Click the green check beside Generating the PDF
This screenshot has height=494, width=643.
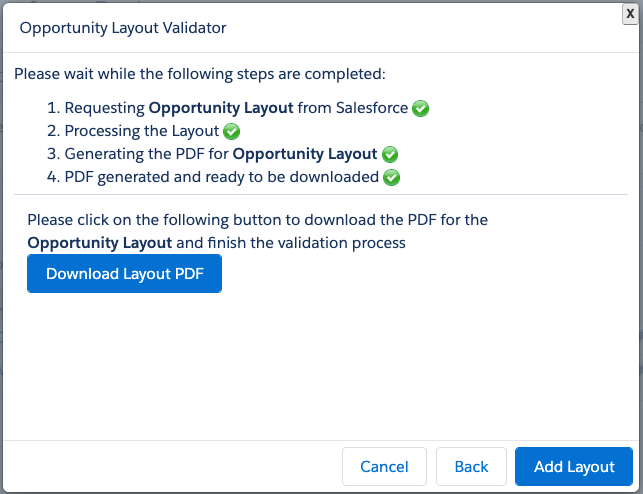391,154
